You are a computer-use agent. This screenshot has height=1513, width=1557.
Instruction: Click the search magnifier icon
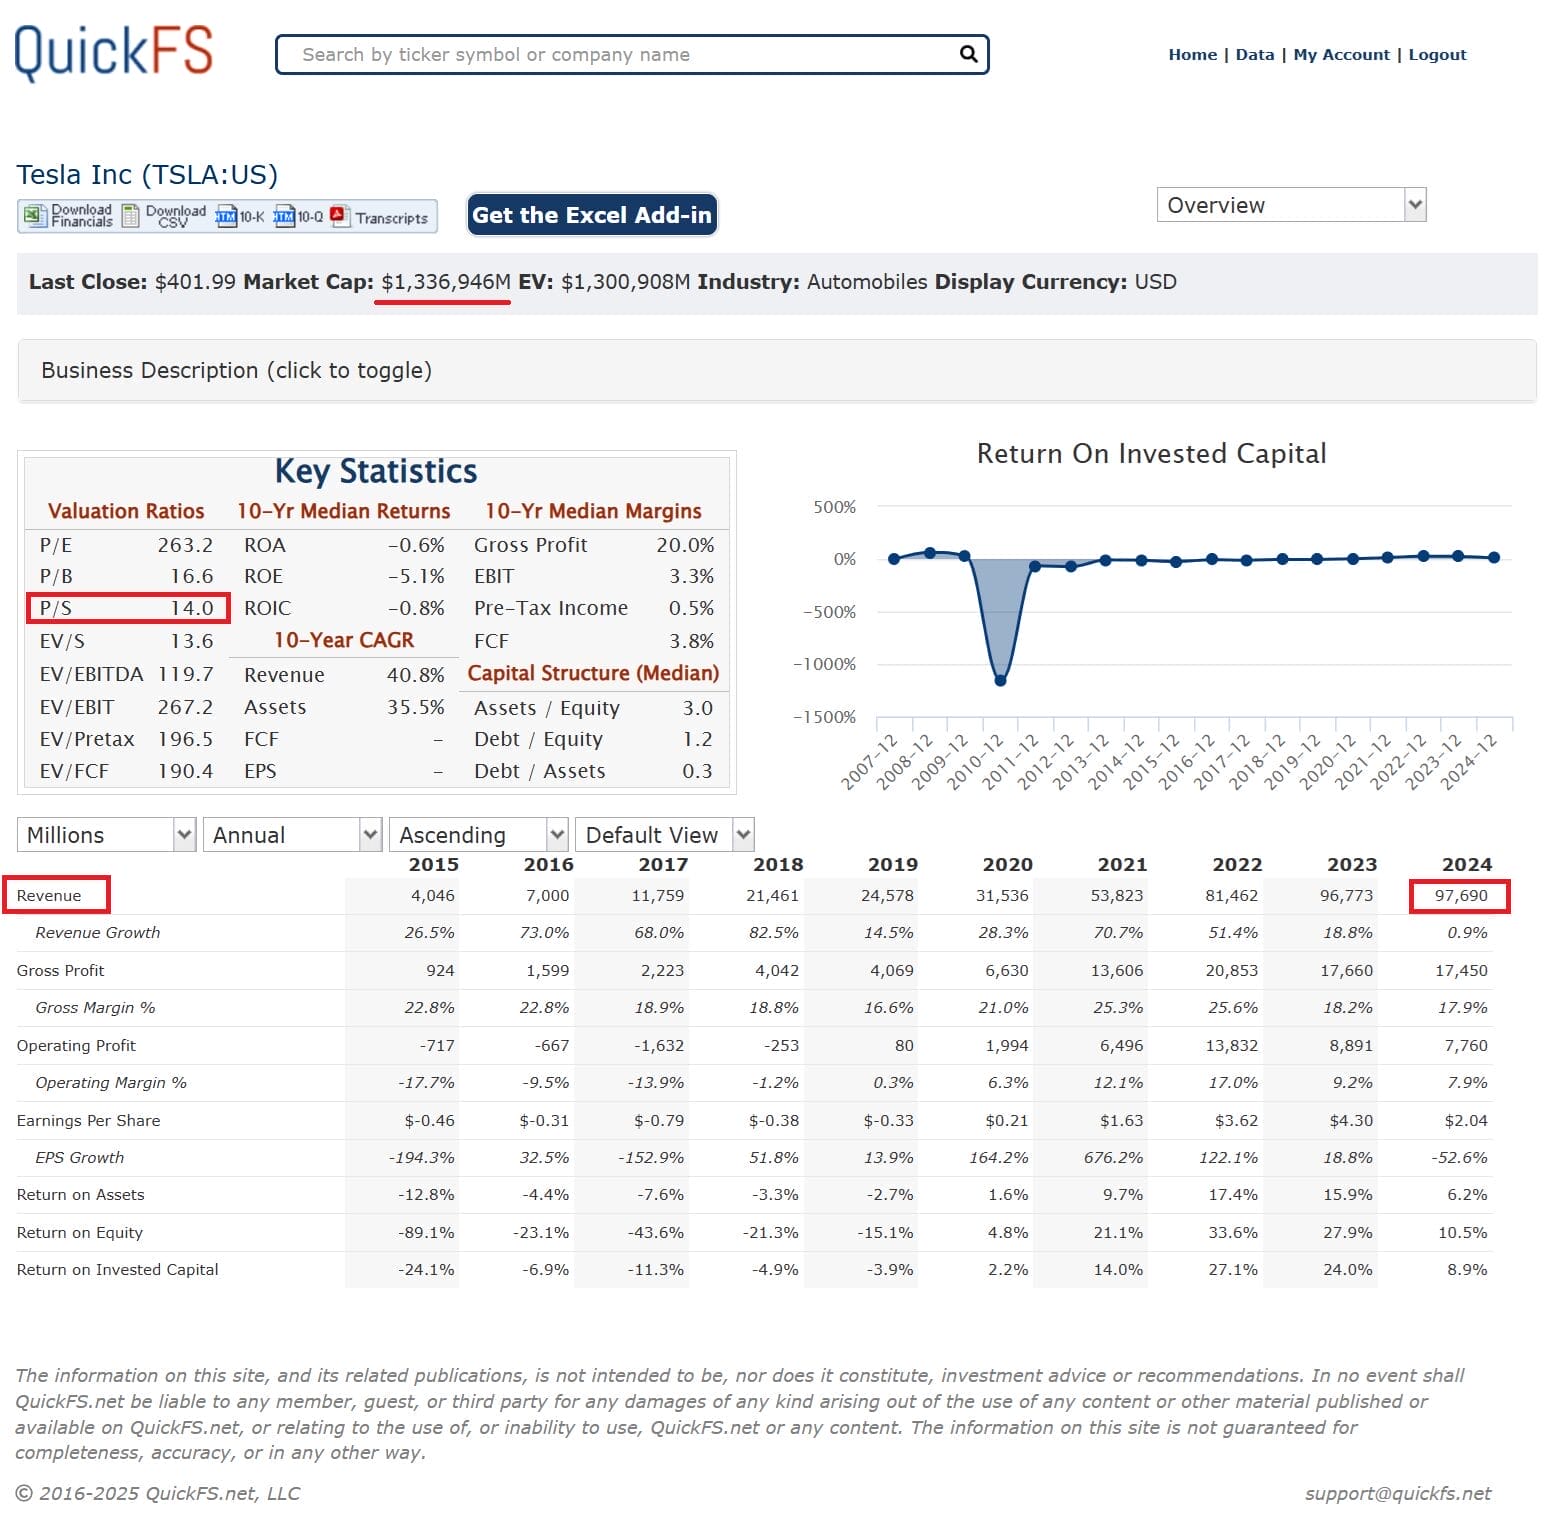pos(967,54)
